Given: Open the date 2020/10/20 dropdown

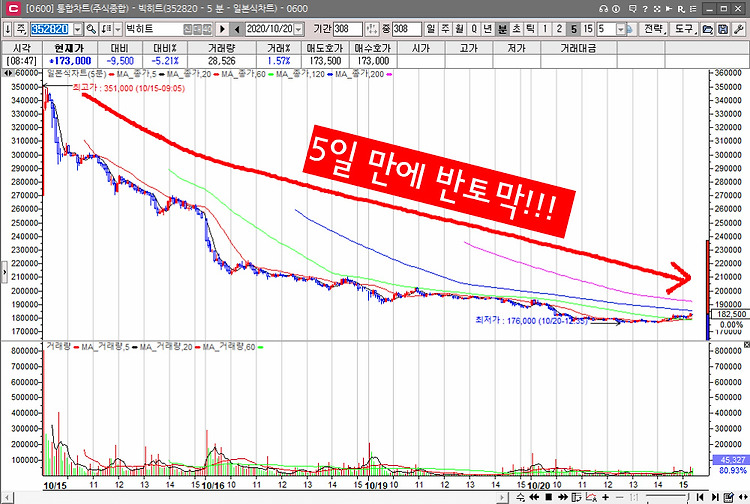Looking at the screenshot, I should (x=298, y=29).
